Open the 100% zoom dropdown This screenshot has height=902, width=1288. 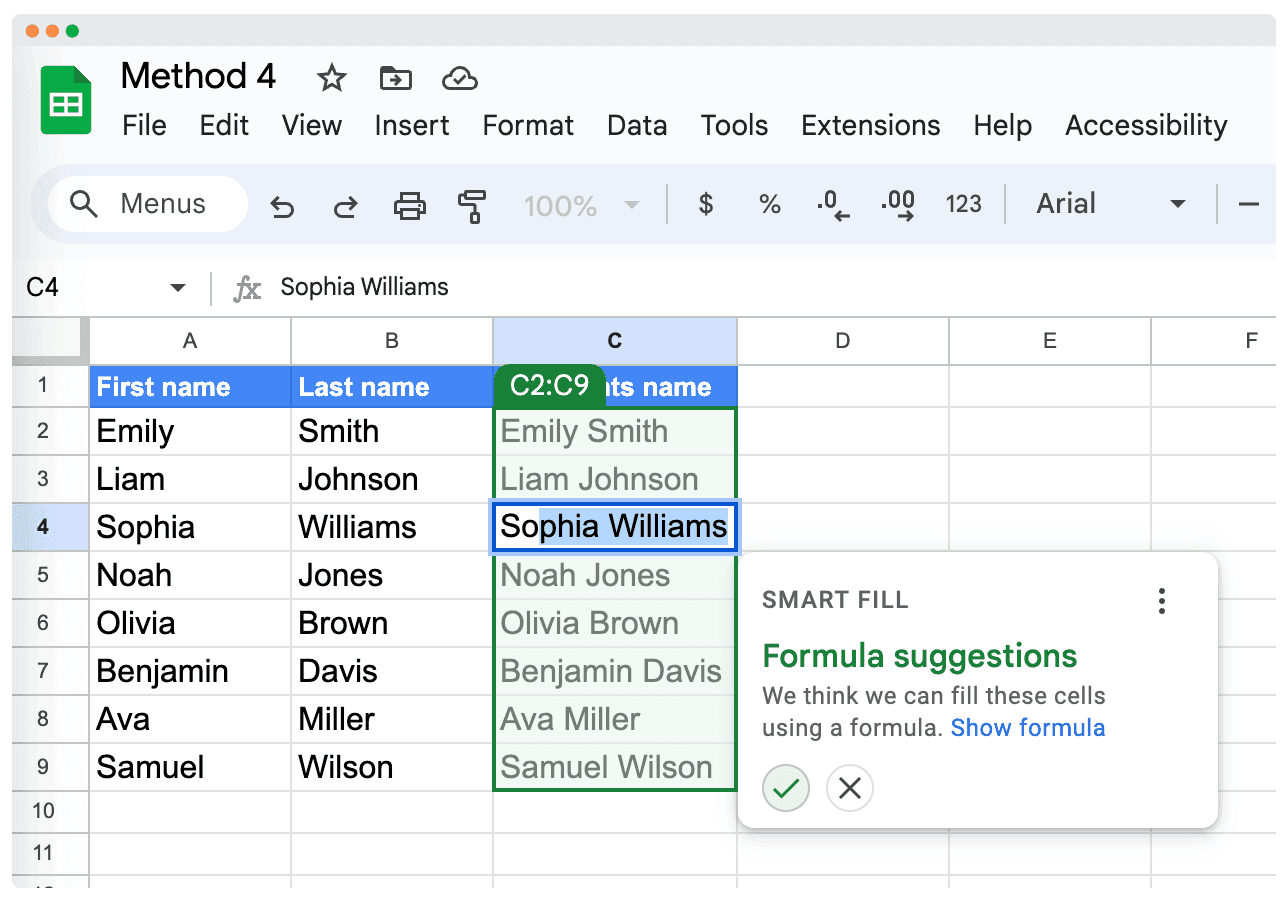point(581,206)
